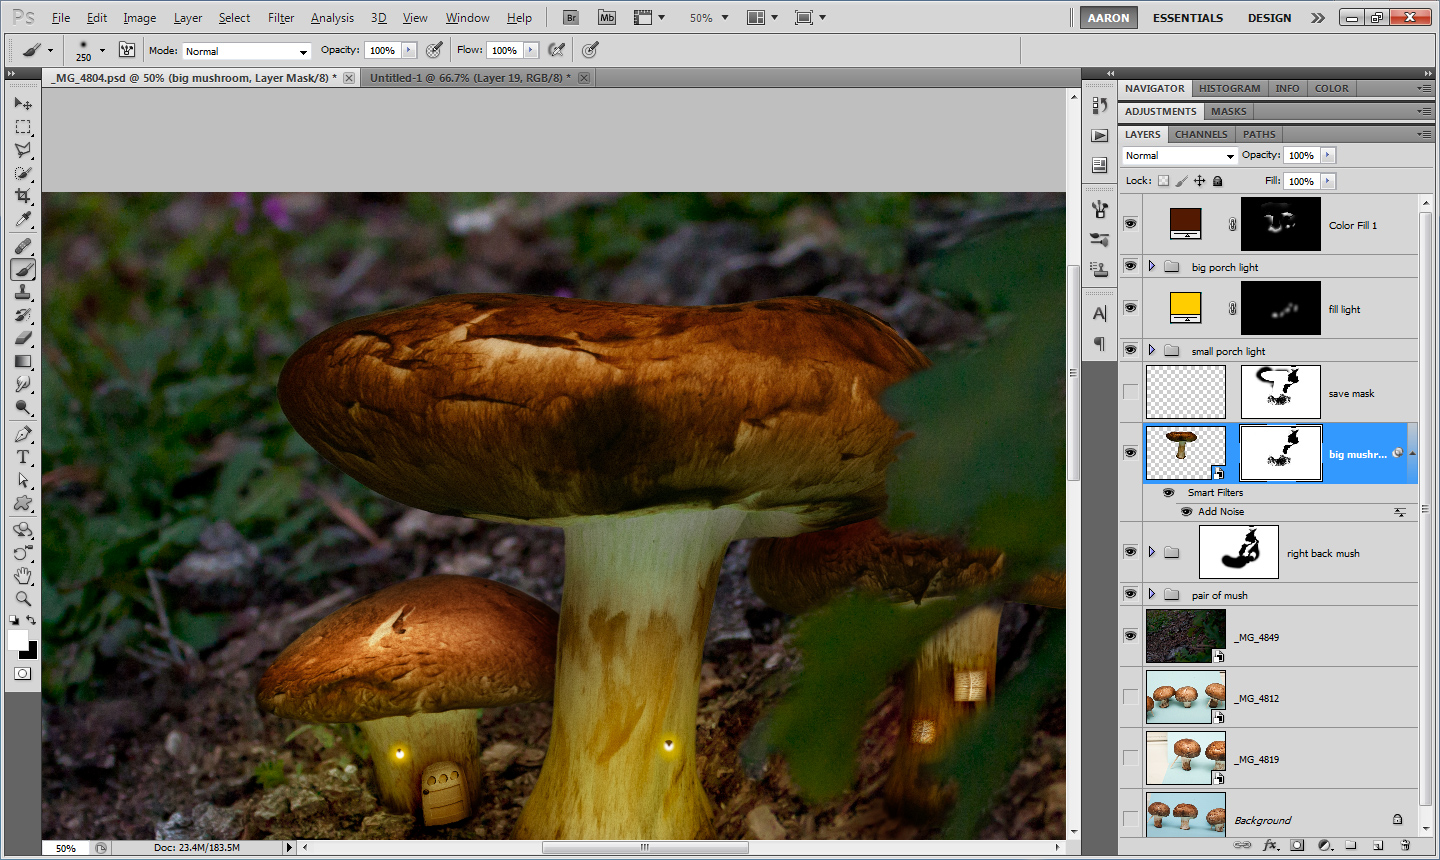Expand the big porch light group
Screen dimensions: 1440x860
pyautogui.click(x=1152, y=266)
